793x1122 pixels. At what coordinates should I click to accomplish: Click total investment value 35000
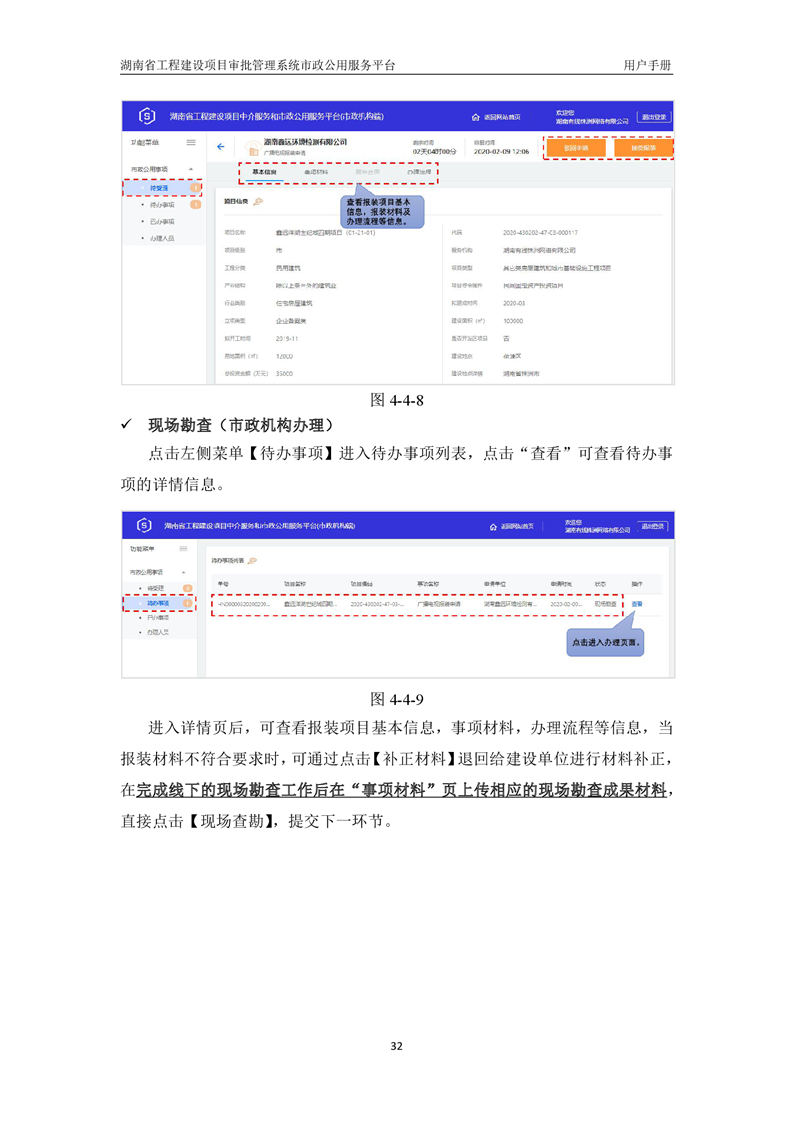coord(284,374)
